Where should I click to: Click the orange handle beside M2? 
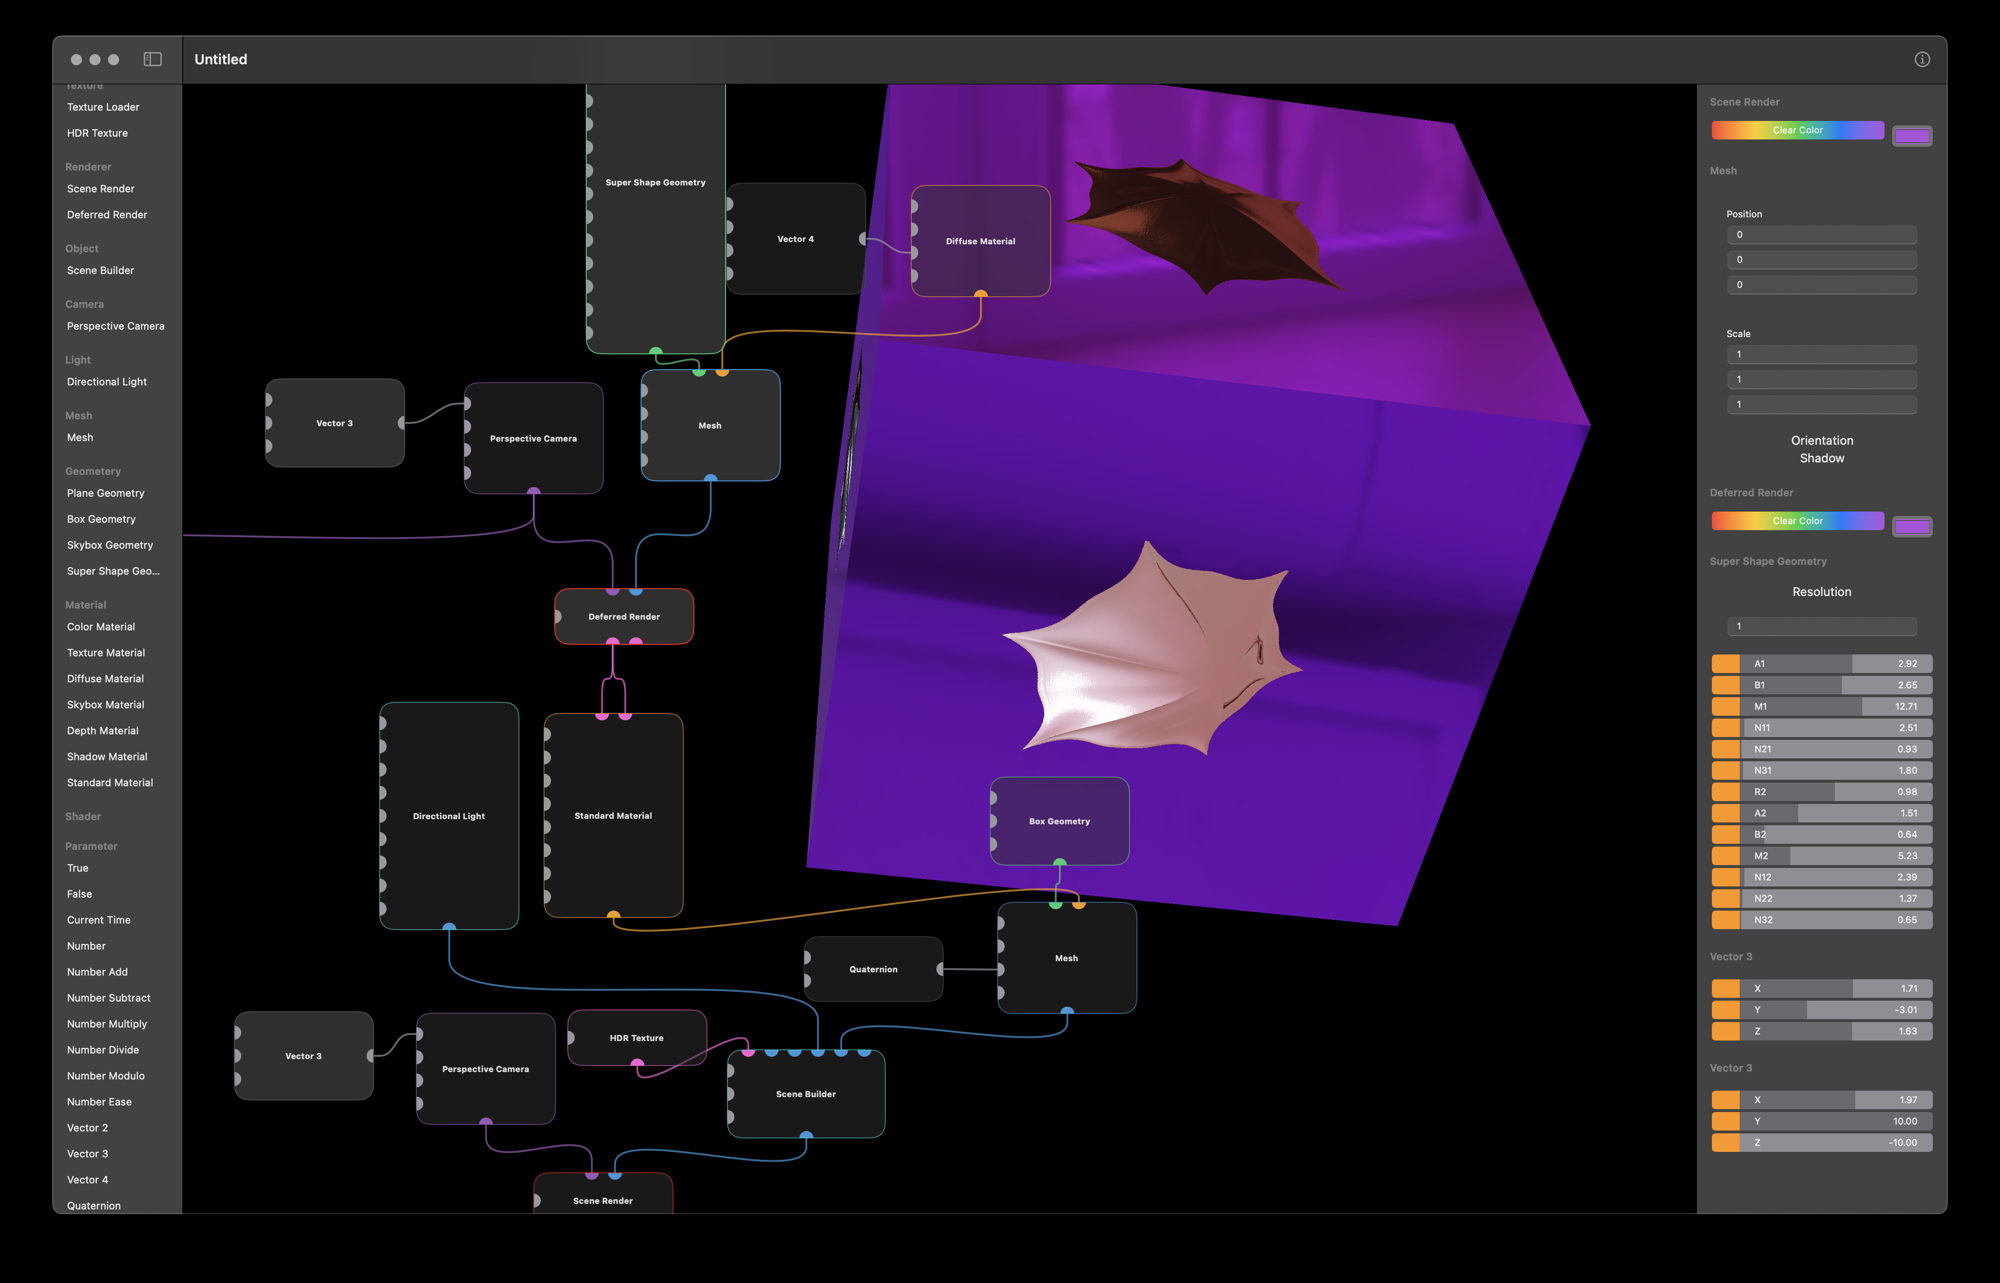(1725, 856)
